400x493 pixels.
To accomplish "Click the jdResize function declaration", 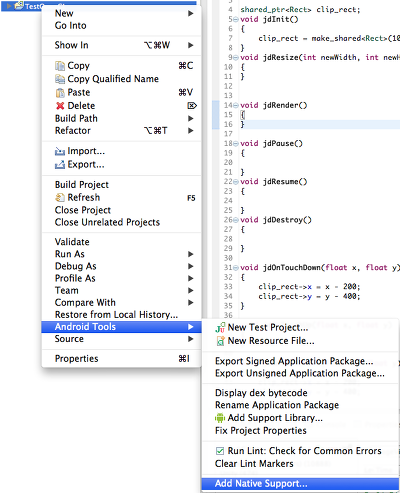I will [x=320, y=58].
